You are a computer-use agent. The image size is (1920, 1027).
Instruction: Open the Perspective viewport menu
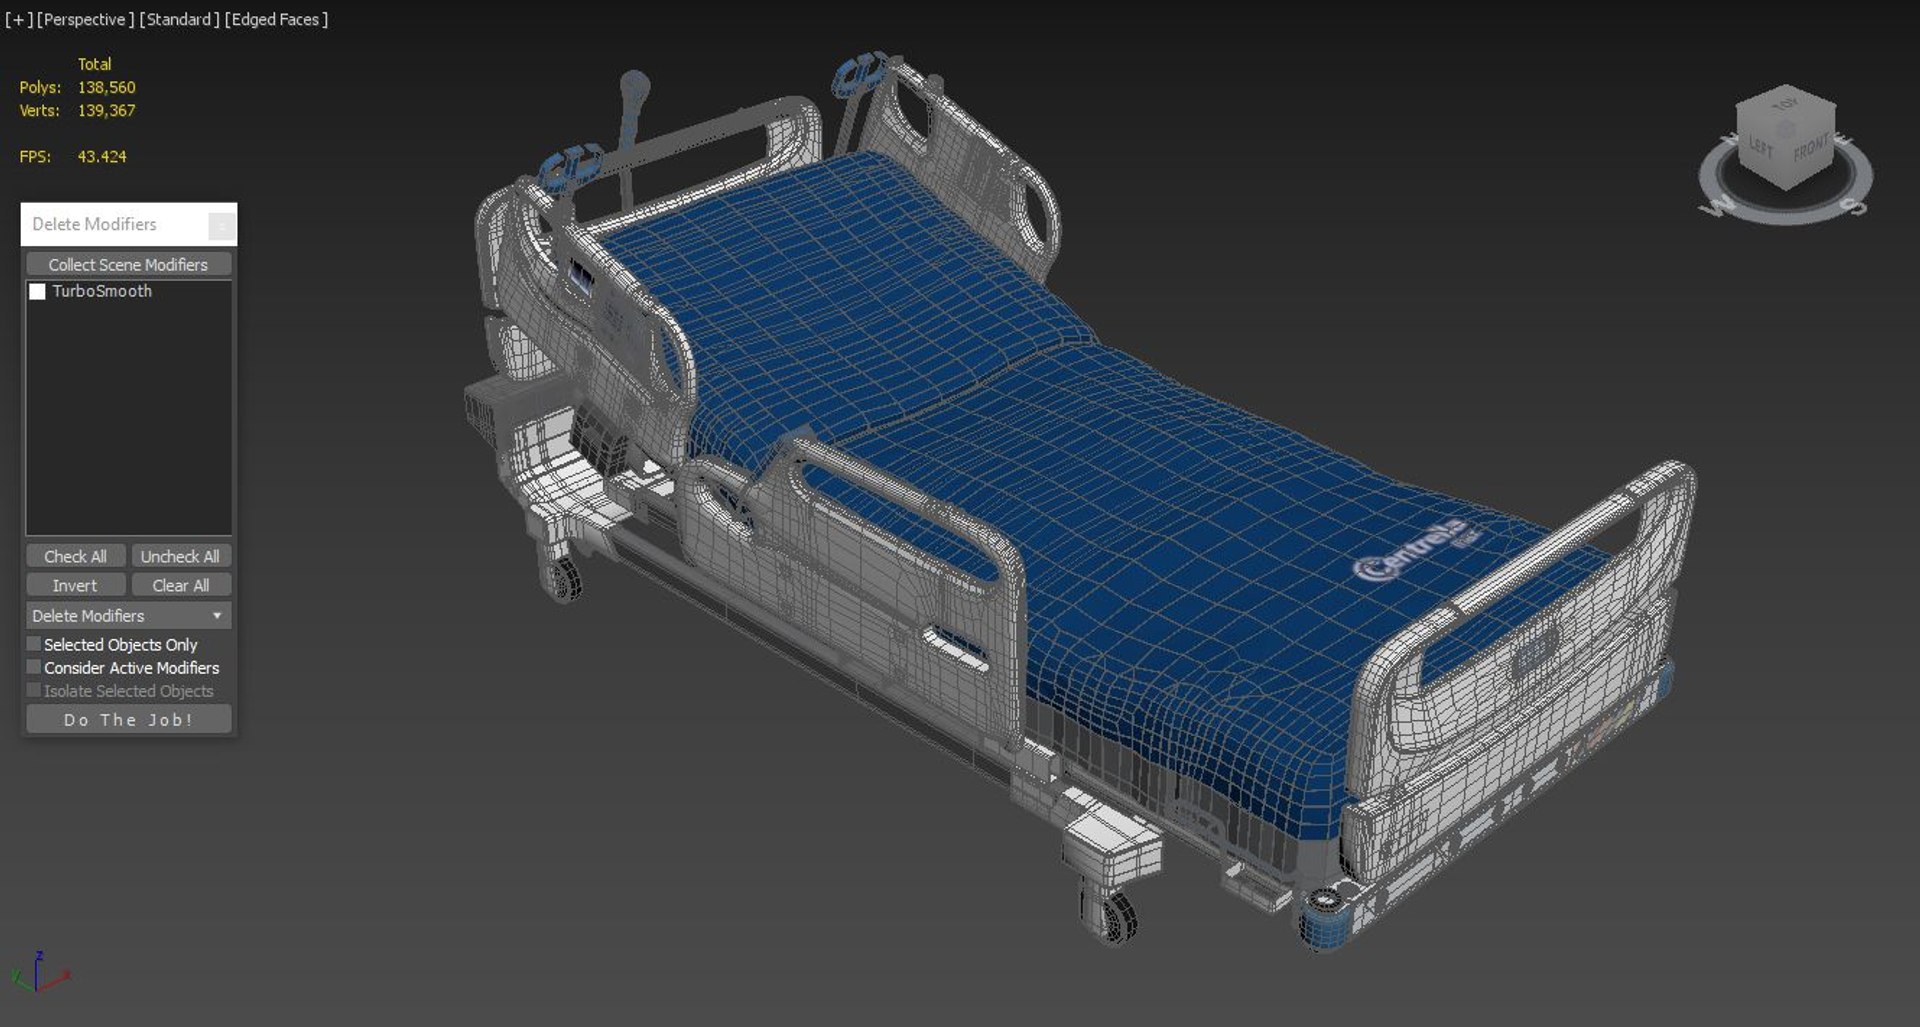(85, 19)
